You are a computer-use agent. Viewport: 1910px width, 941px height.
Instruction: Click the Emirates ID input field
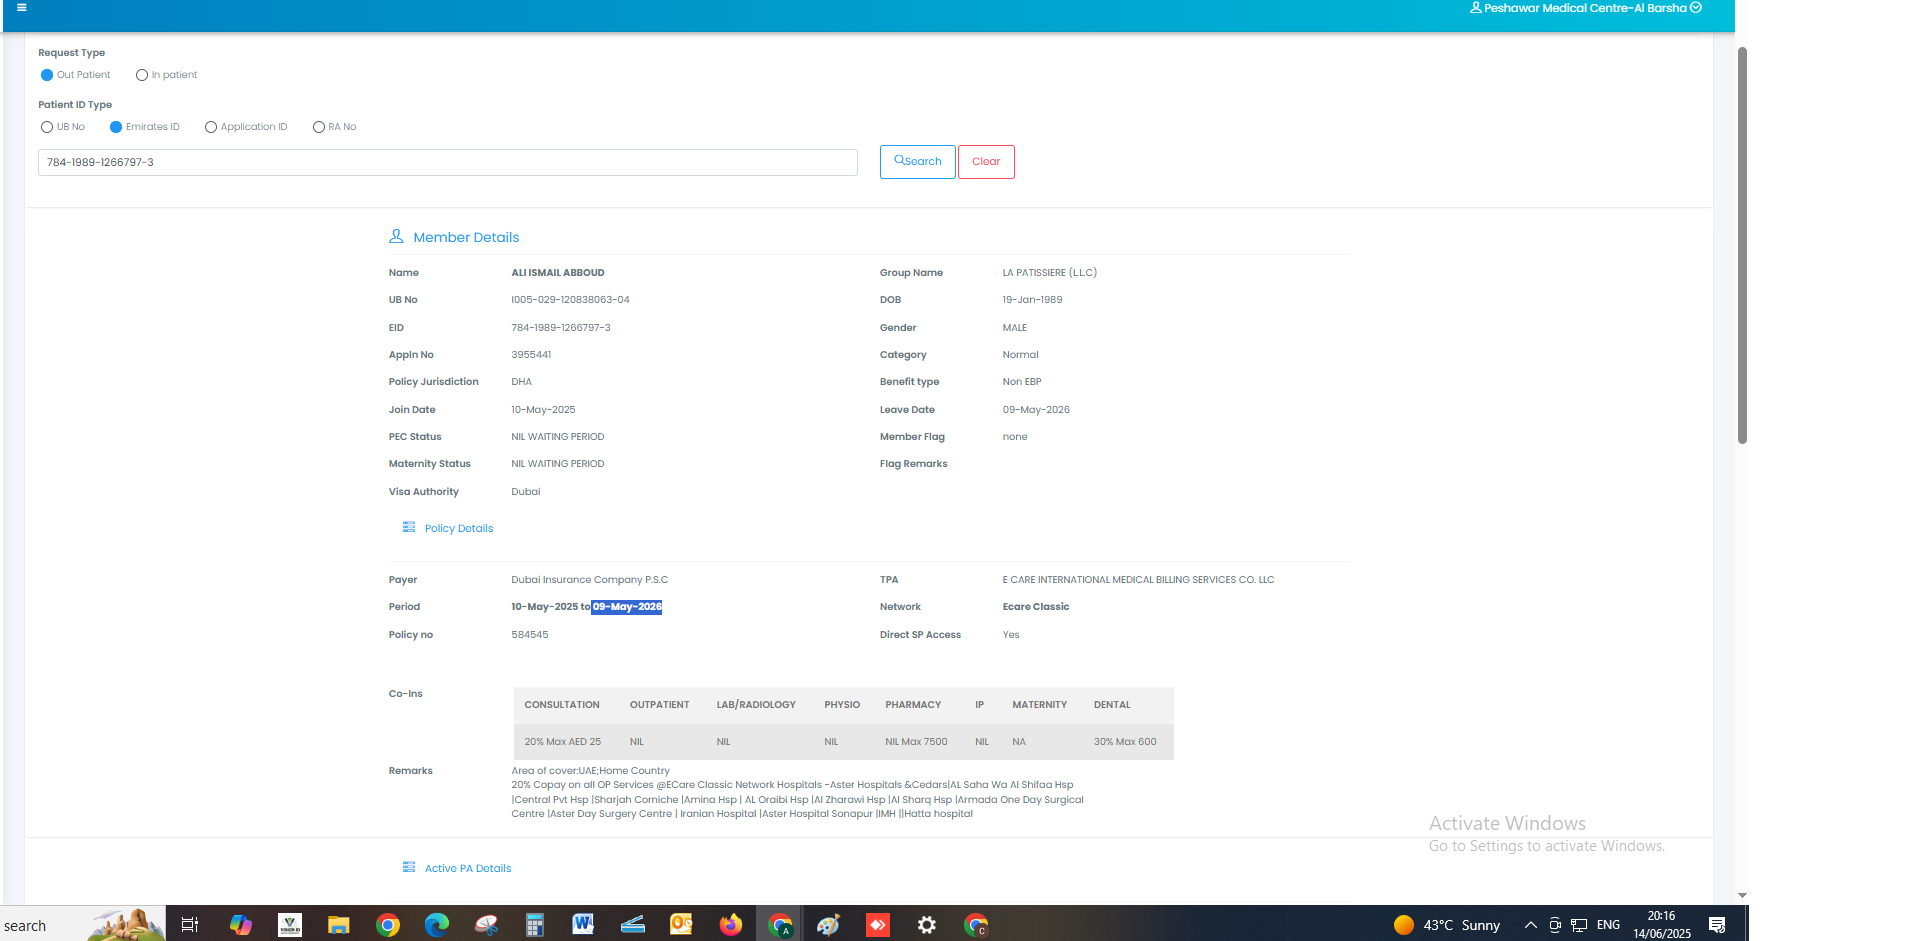click(x=447, y=163)
